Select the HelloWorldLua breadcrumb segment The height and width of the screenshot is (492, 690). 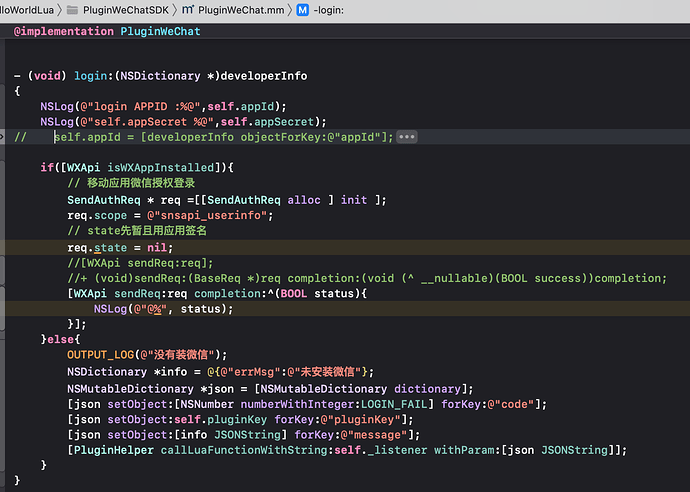[27, 10]
